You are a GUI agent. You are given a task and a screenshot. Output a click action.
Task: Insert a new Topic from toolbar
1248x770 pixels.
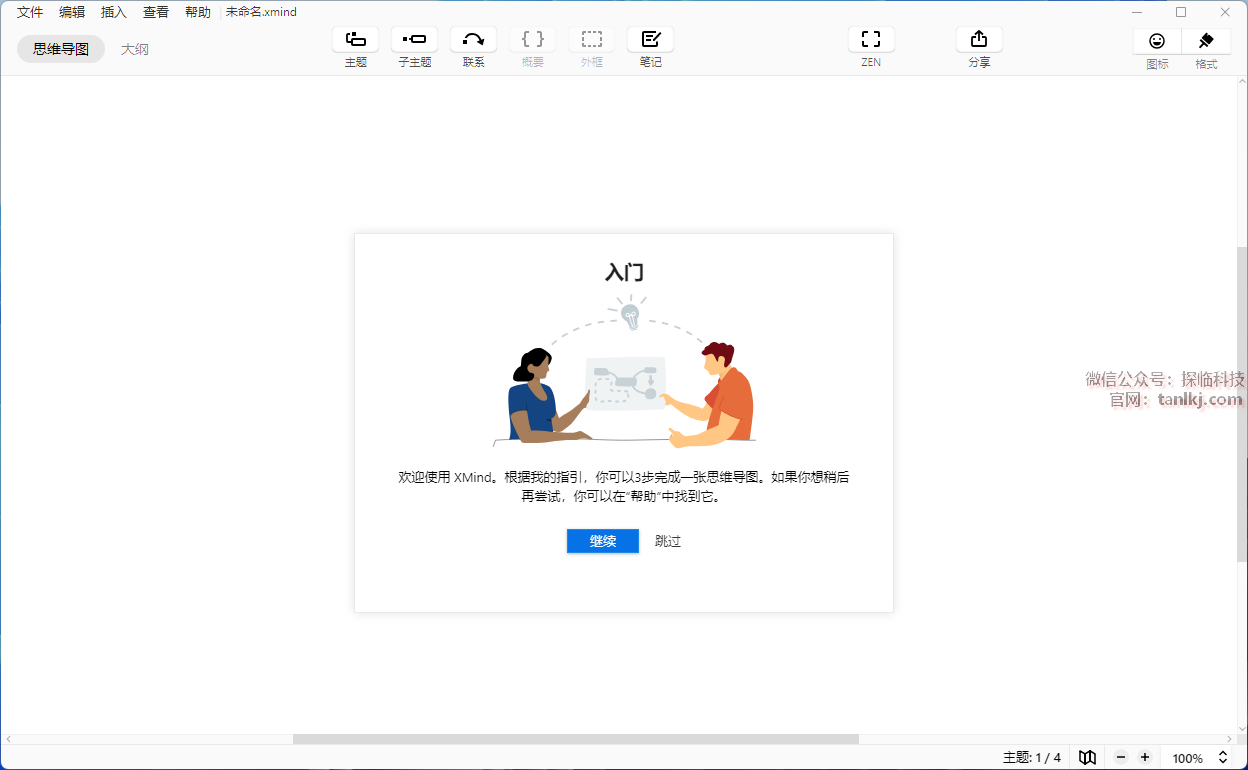[x=355, y=39]
